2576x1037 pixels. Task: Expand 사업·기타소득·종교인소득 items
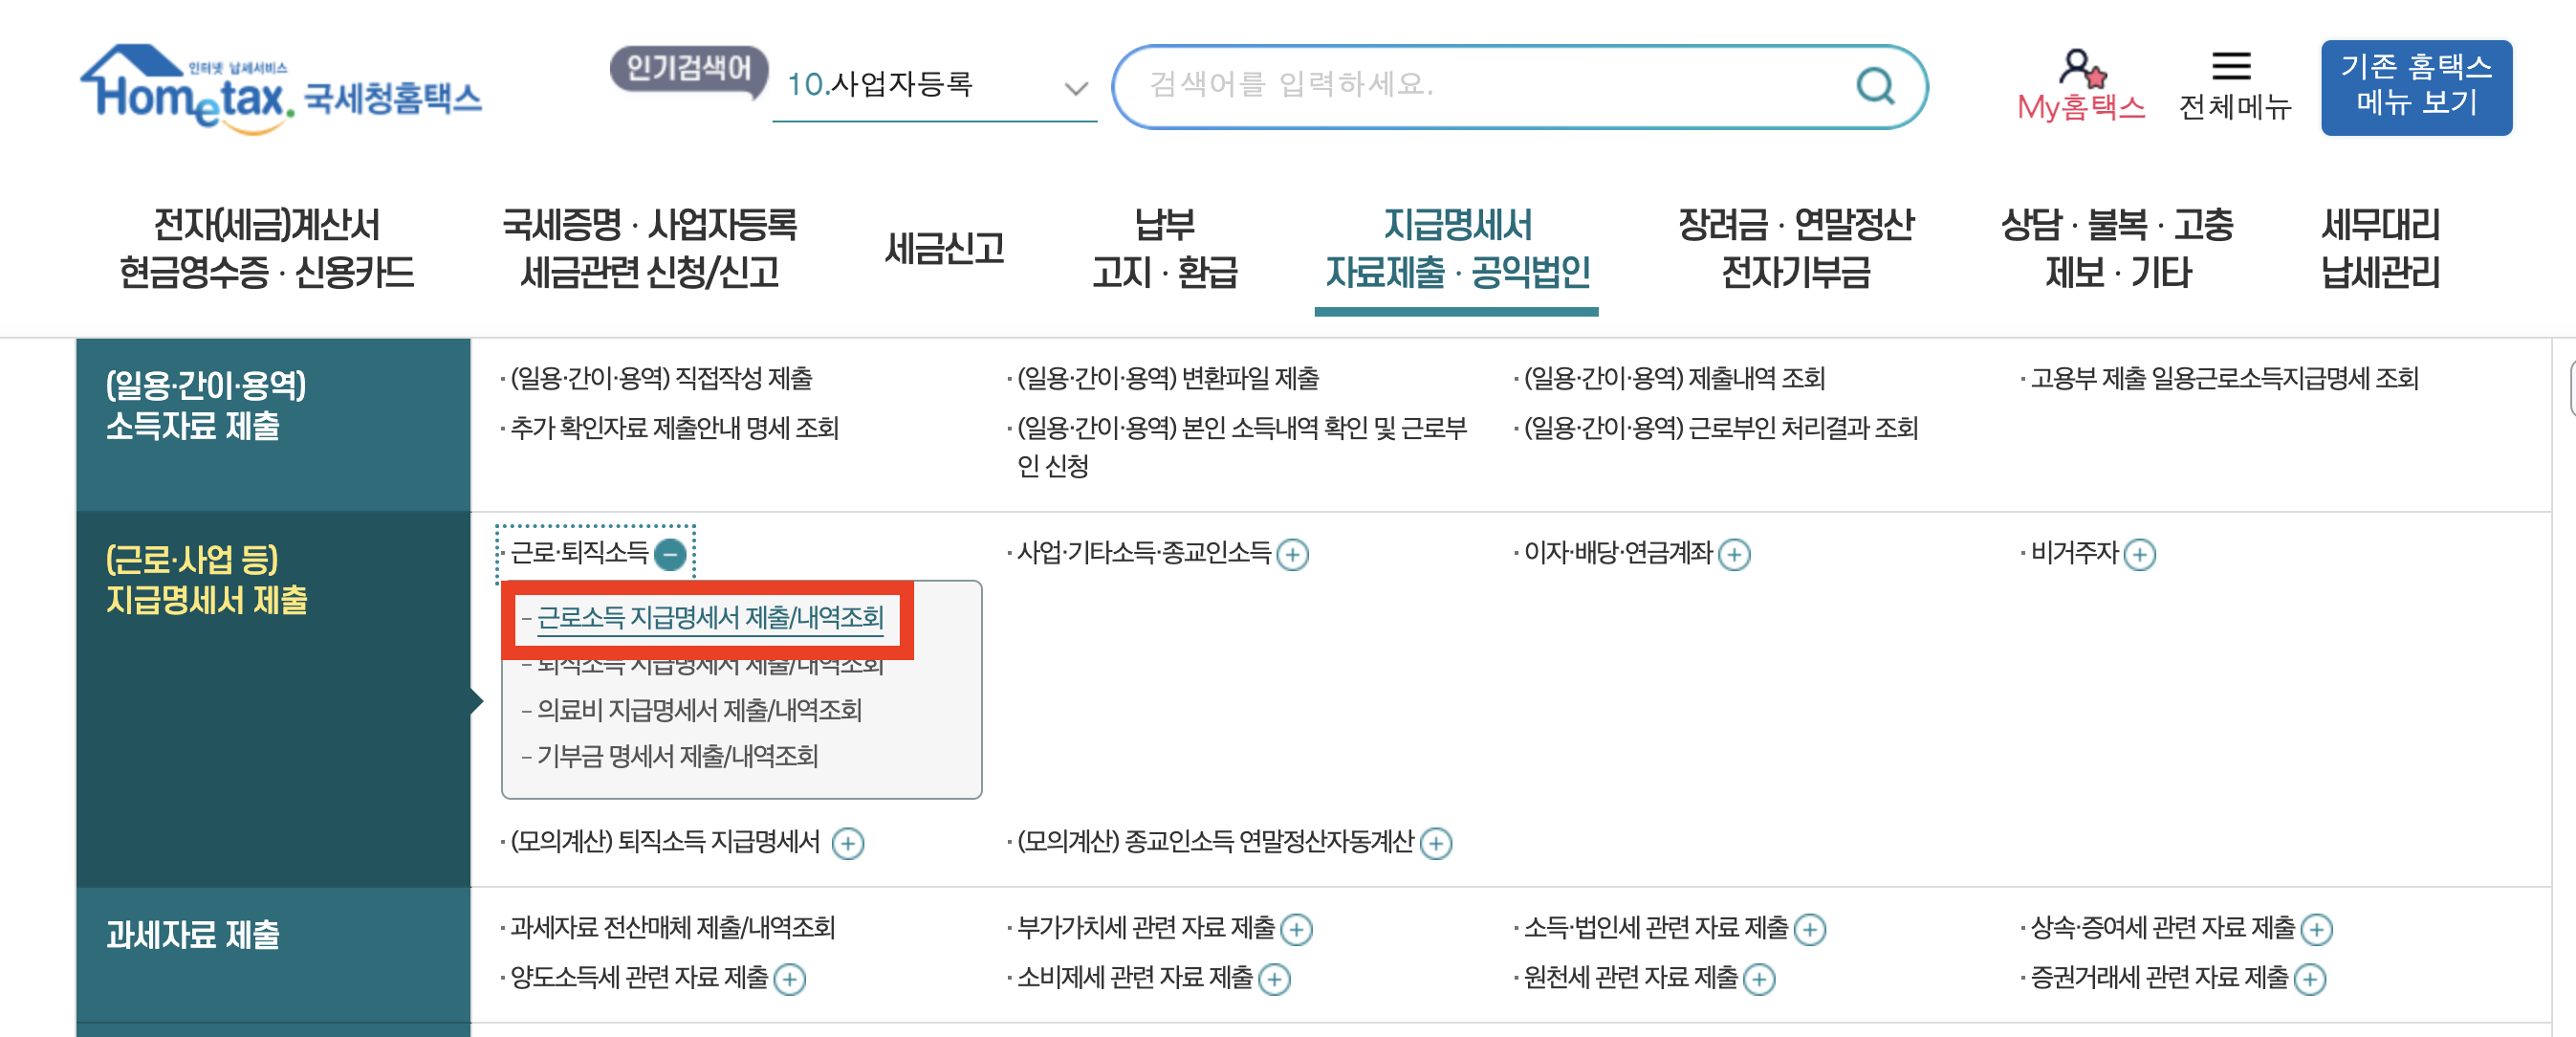1294,556
